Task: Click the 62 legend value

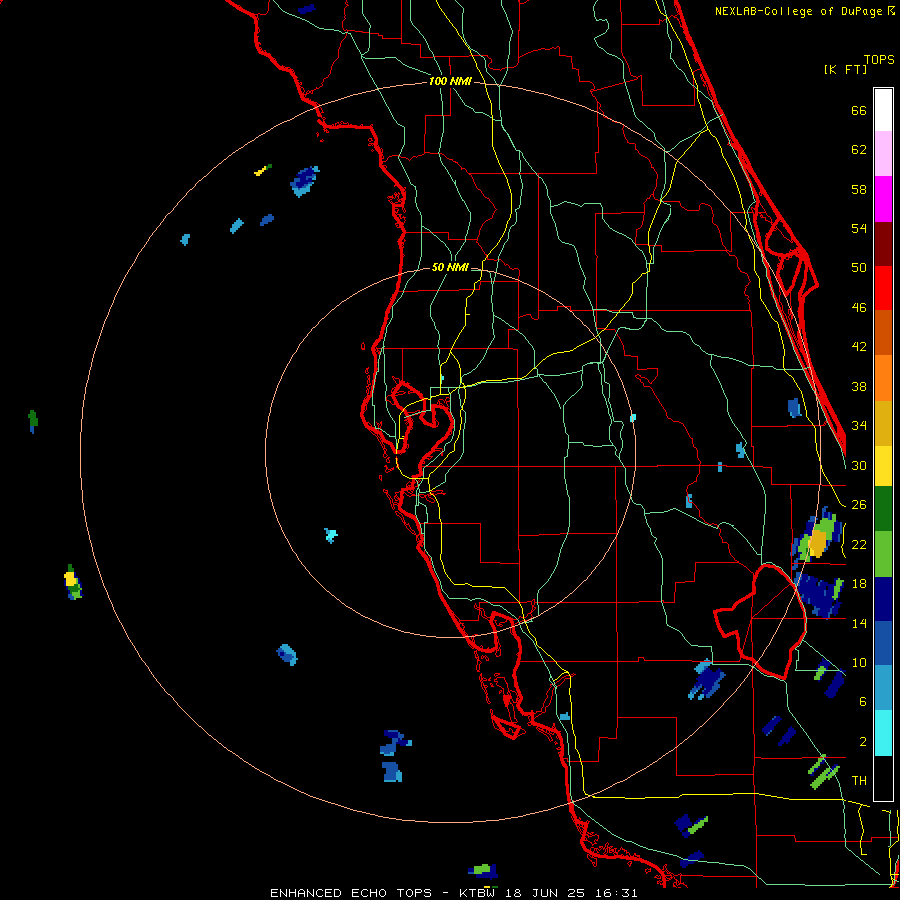Action: coord(859,150)
